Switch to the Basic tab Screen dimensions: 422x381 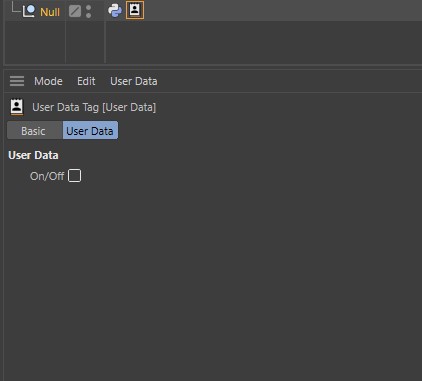click(x=35, y=130)
